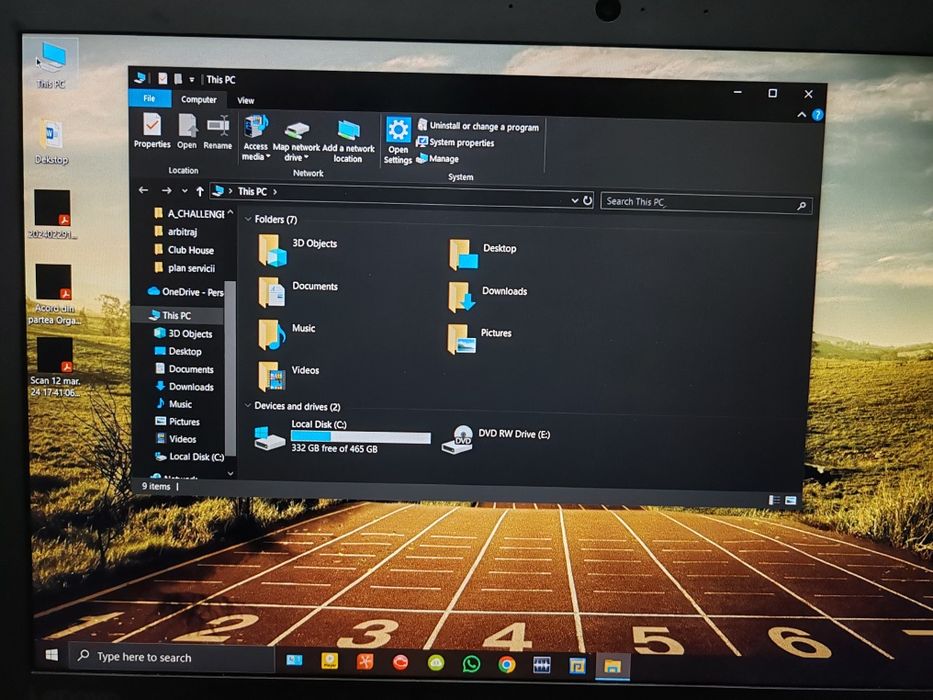
Task: Select the Downloads folder in main pane
Action: [x=487, y=296]
